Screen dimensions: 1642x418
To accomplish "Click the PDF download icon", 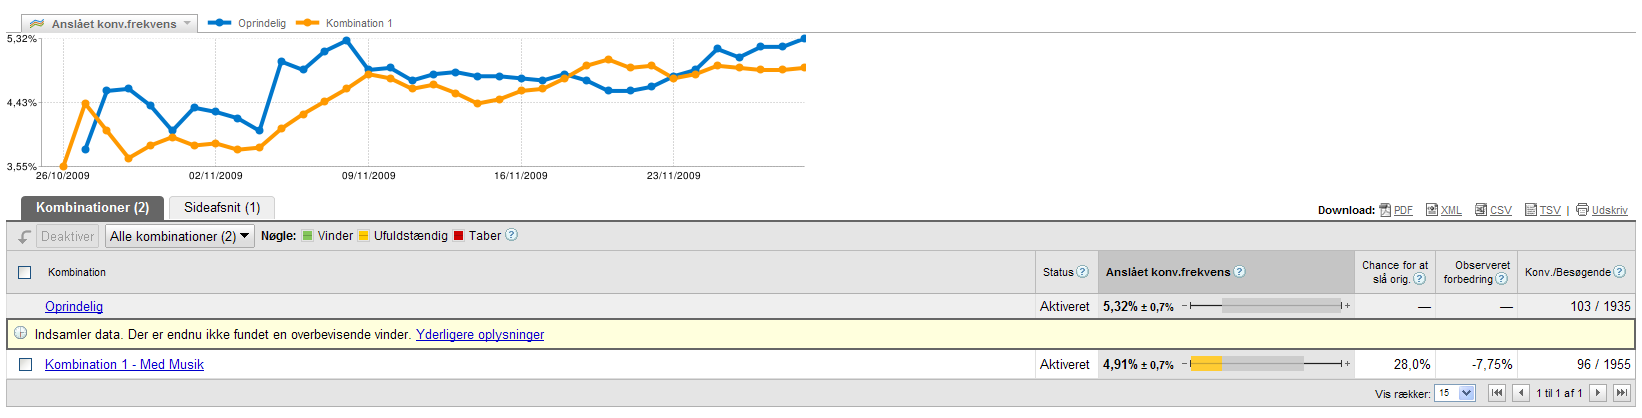I will pos(1385,210).
